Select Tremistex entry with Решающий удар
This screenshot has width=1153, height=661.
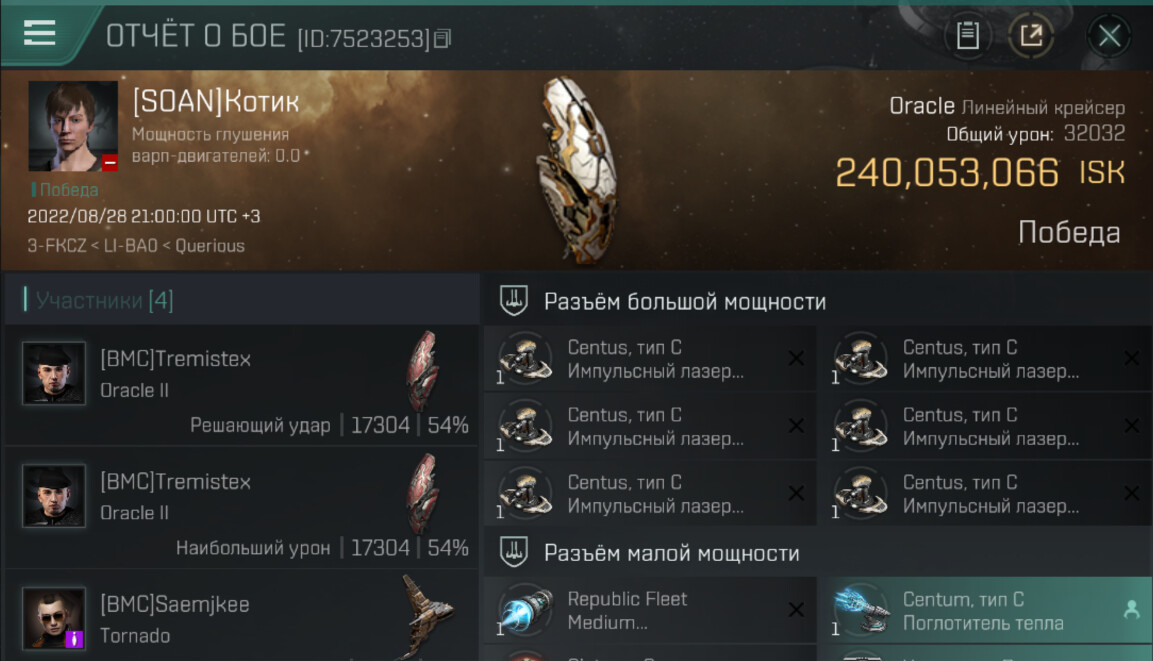(x=242, y=384)
